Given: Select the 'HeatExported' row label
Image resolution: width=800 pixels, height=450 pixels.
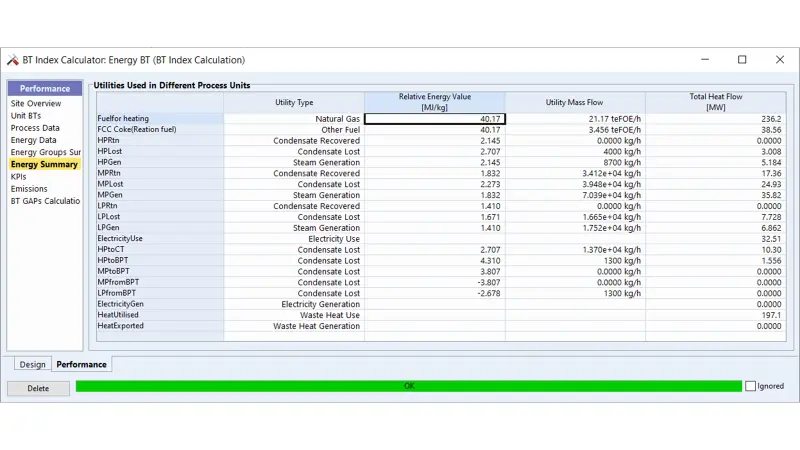Looking at the screenshot, I should pyautogui.click(x=160, y=326).
